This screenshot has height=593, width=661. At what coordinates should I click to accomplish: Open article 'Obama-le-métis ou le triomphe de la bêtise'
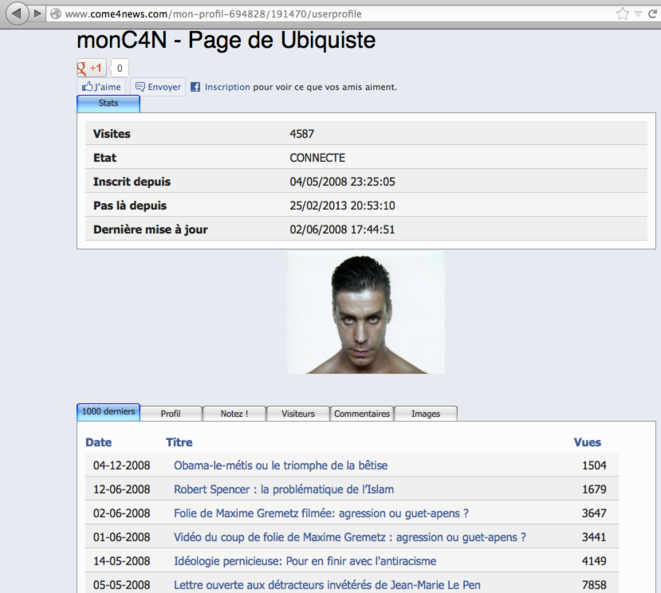[281, 465]
